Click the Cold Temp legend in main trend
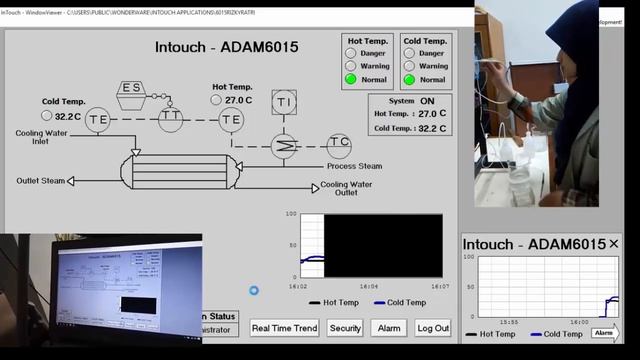 tap(400, 302)
